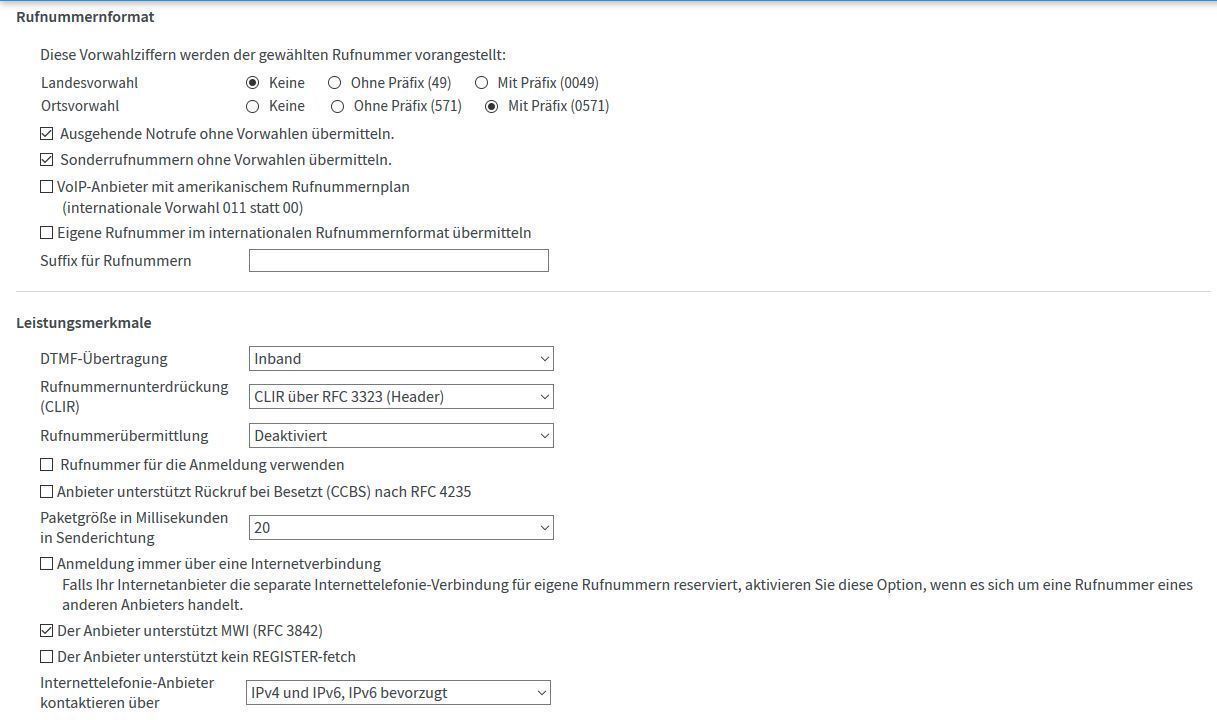This screenshot has height=720, width=1217.
Task: Uncheck "Der Anbieter unterstützt MWI (RFC 3842)"
Action: coord(46,630)
